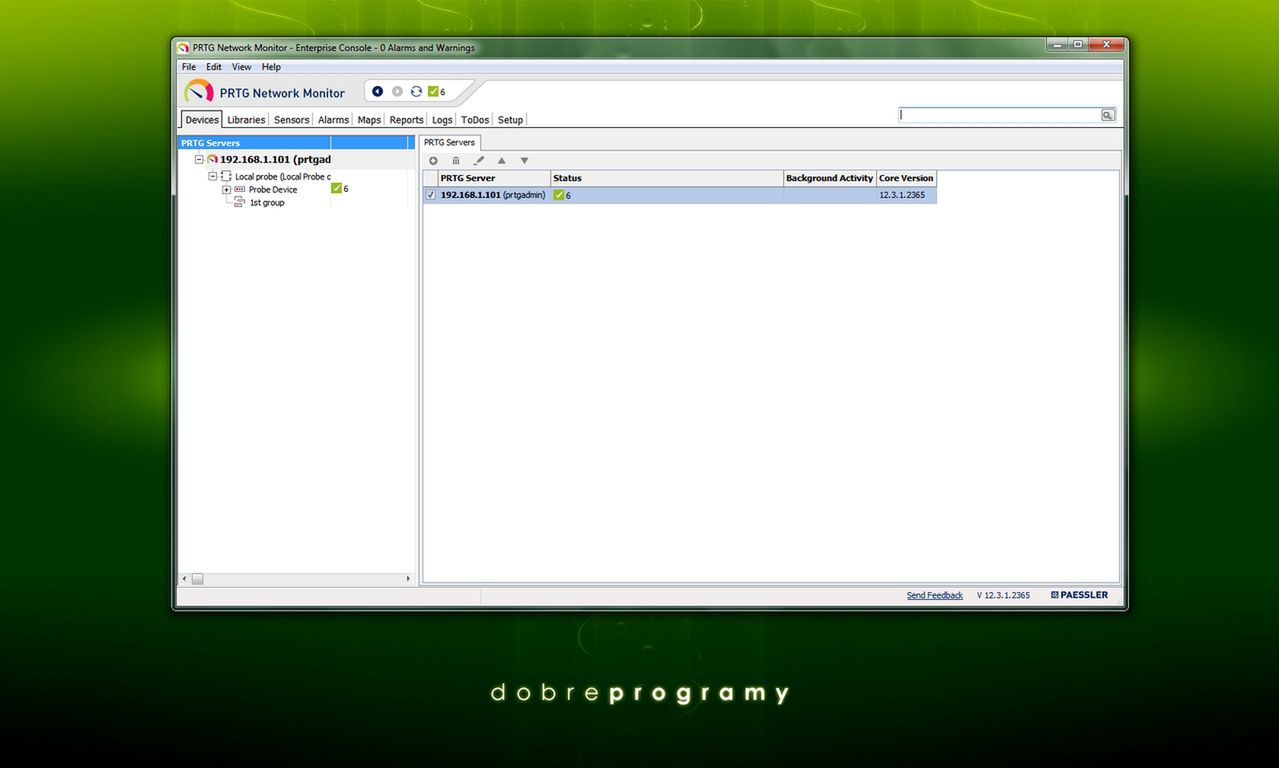This screenshot has height=768, width=1279.
Task: Collapse the 192.168.1.101 server tree node
Action: pos(199,159)
